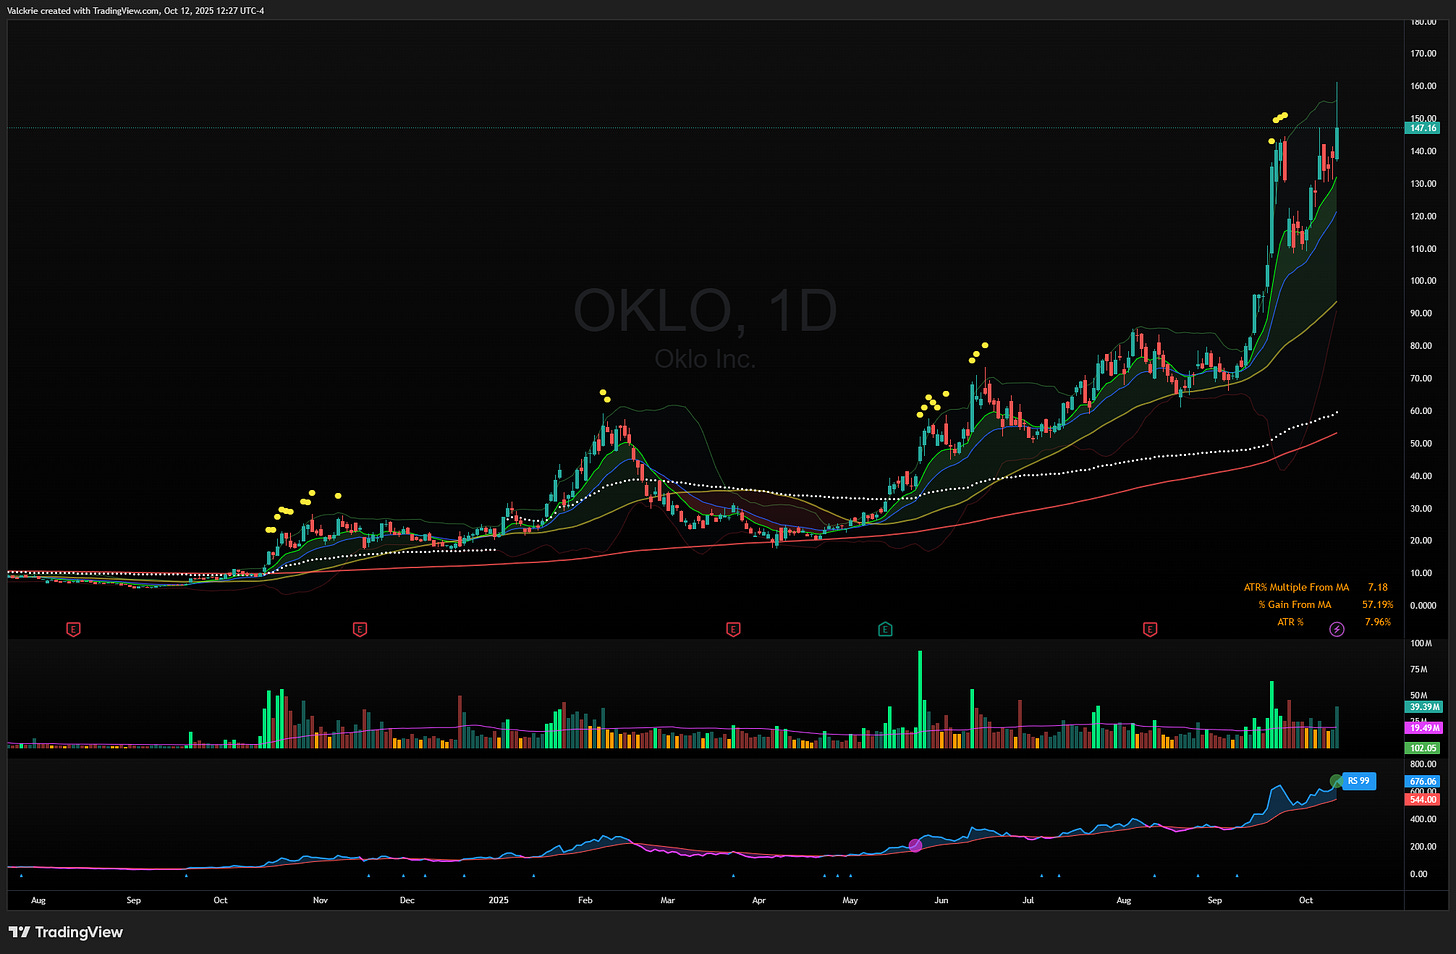Click the purple circle marker on RS line
Screen dimensions: 1456x954
tap(915, 846)
